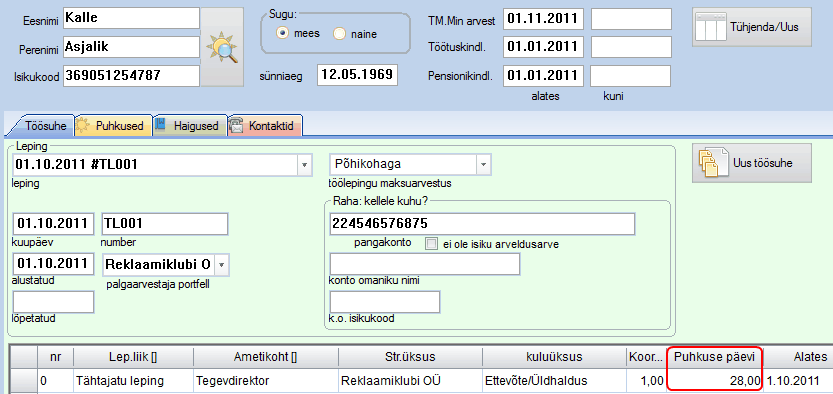Open the Haigused tab
This screenshot has height=394, width=833.
(x=190, y=126)
